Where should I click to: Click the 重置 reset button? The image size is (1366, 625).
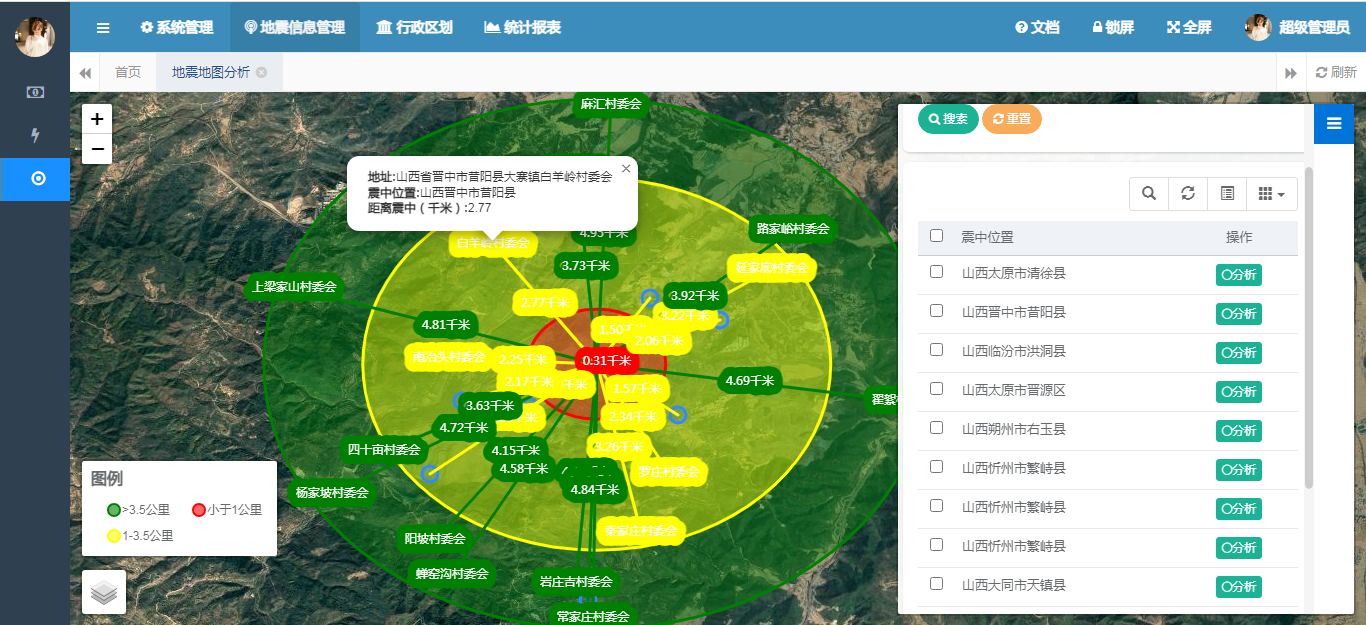point(1012,119)
